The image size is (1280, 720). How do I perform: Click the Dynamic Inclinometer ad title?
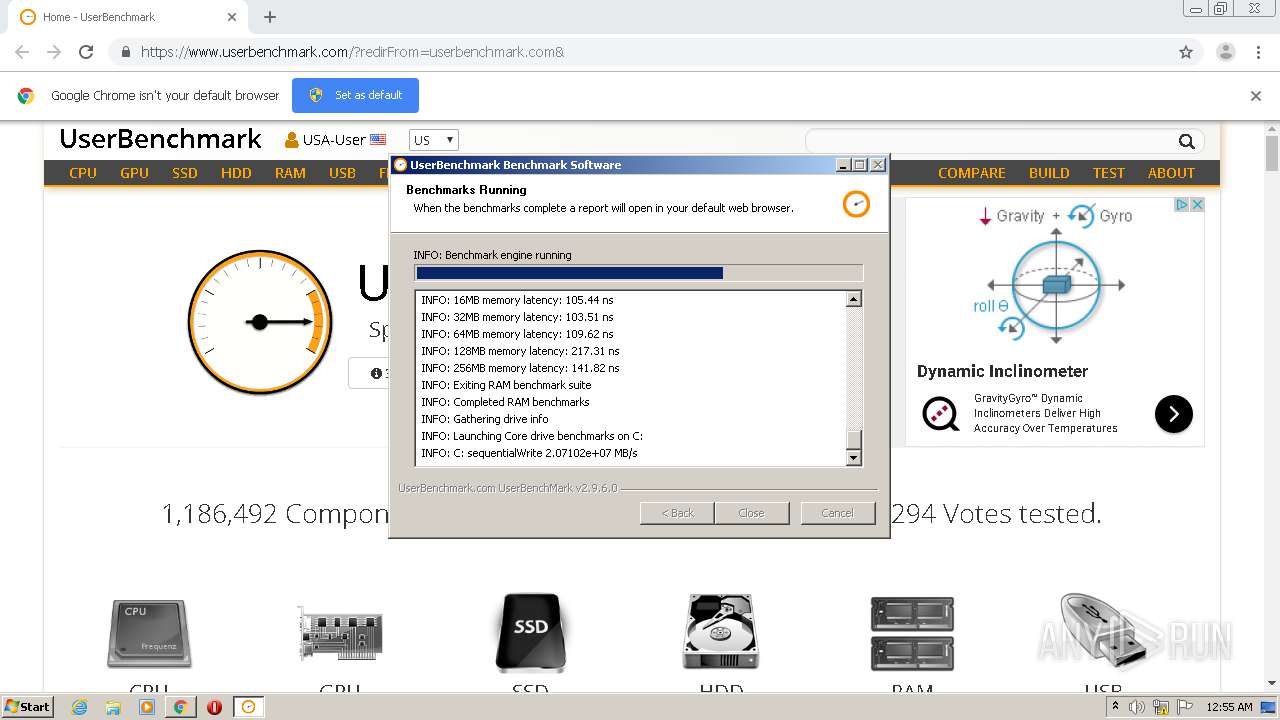1002,371
